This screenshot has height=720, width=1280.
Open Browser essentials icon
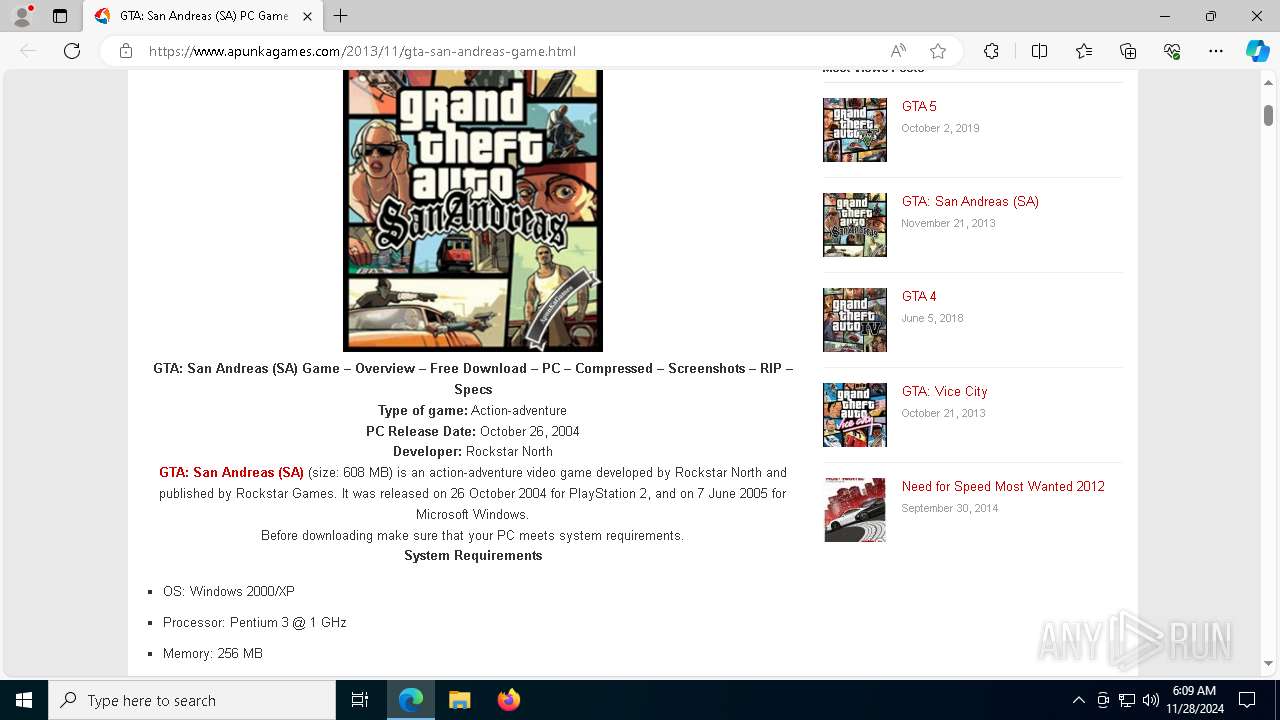click(1172, 51)
